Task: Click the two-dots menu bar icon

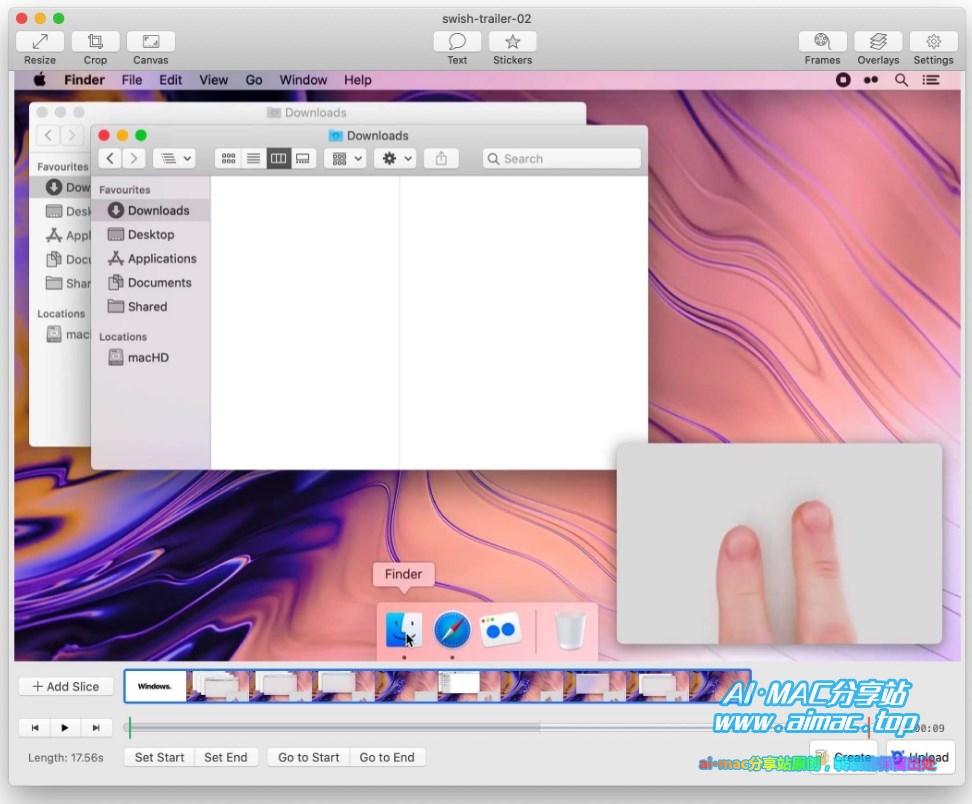Action: coord(871,80)
